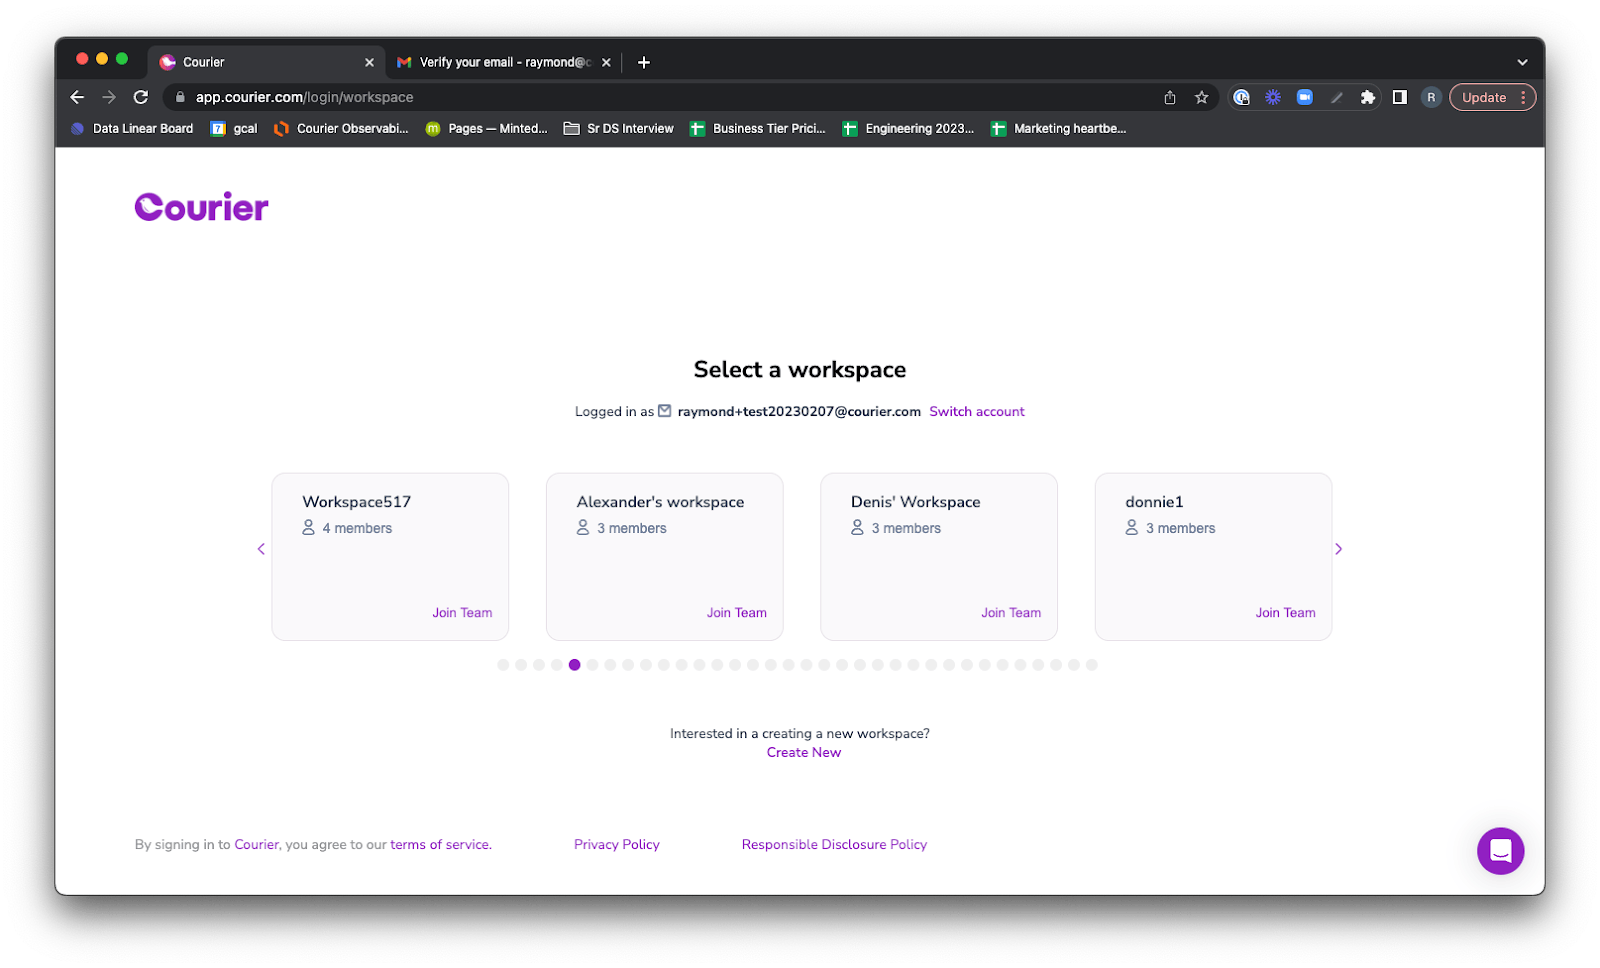Advance the workspace carousel with right arrow

point(1338,549)
